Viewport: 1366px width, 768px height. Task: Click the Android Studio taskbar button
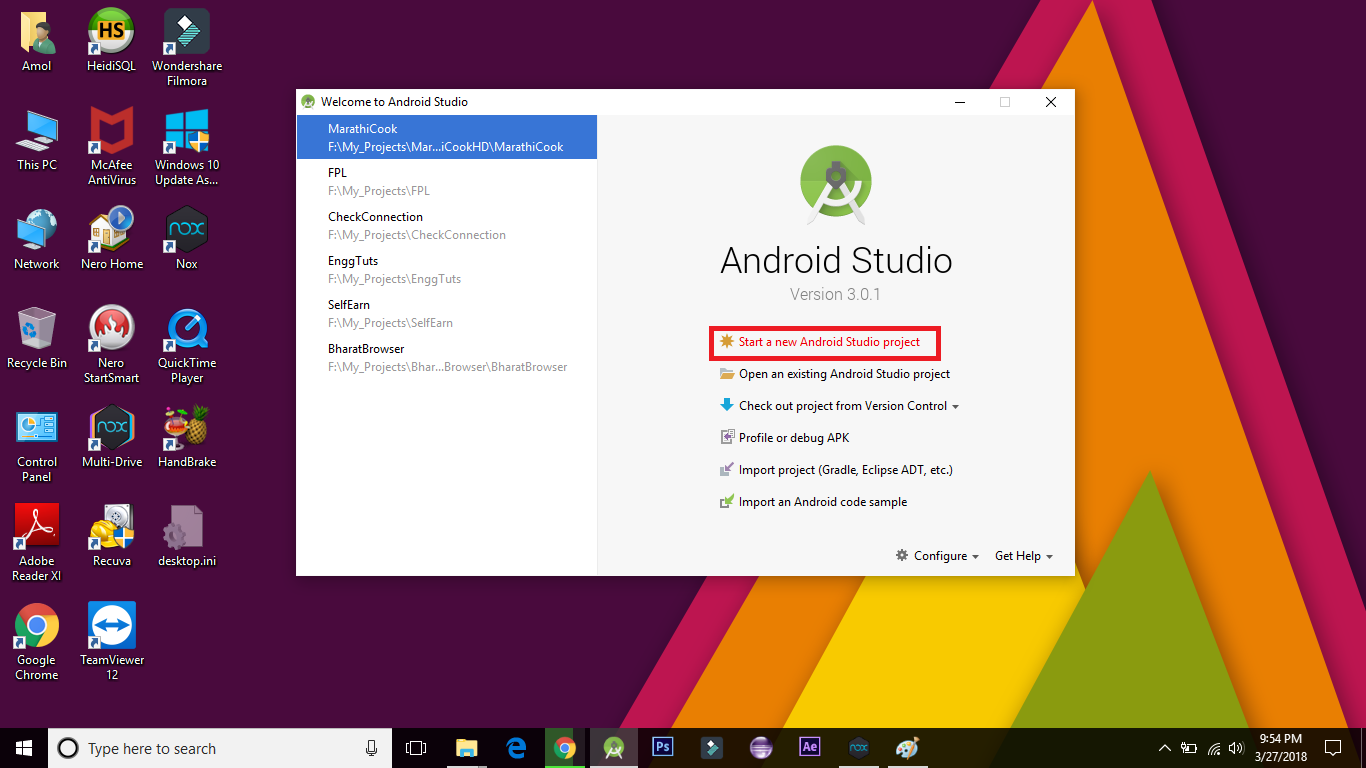tap(614, 748)
